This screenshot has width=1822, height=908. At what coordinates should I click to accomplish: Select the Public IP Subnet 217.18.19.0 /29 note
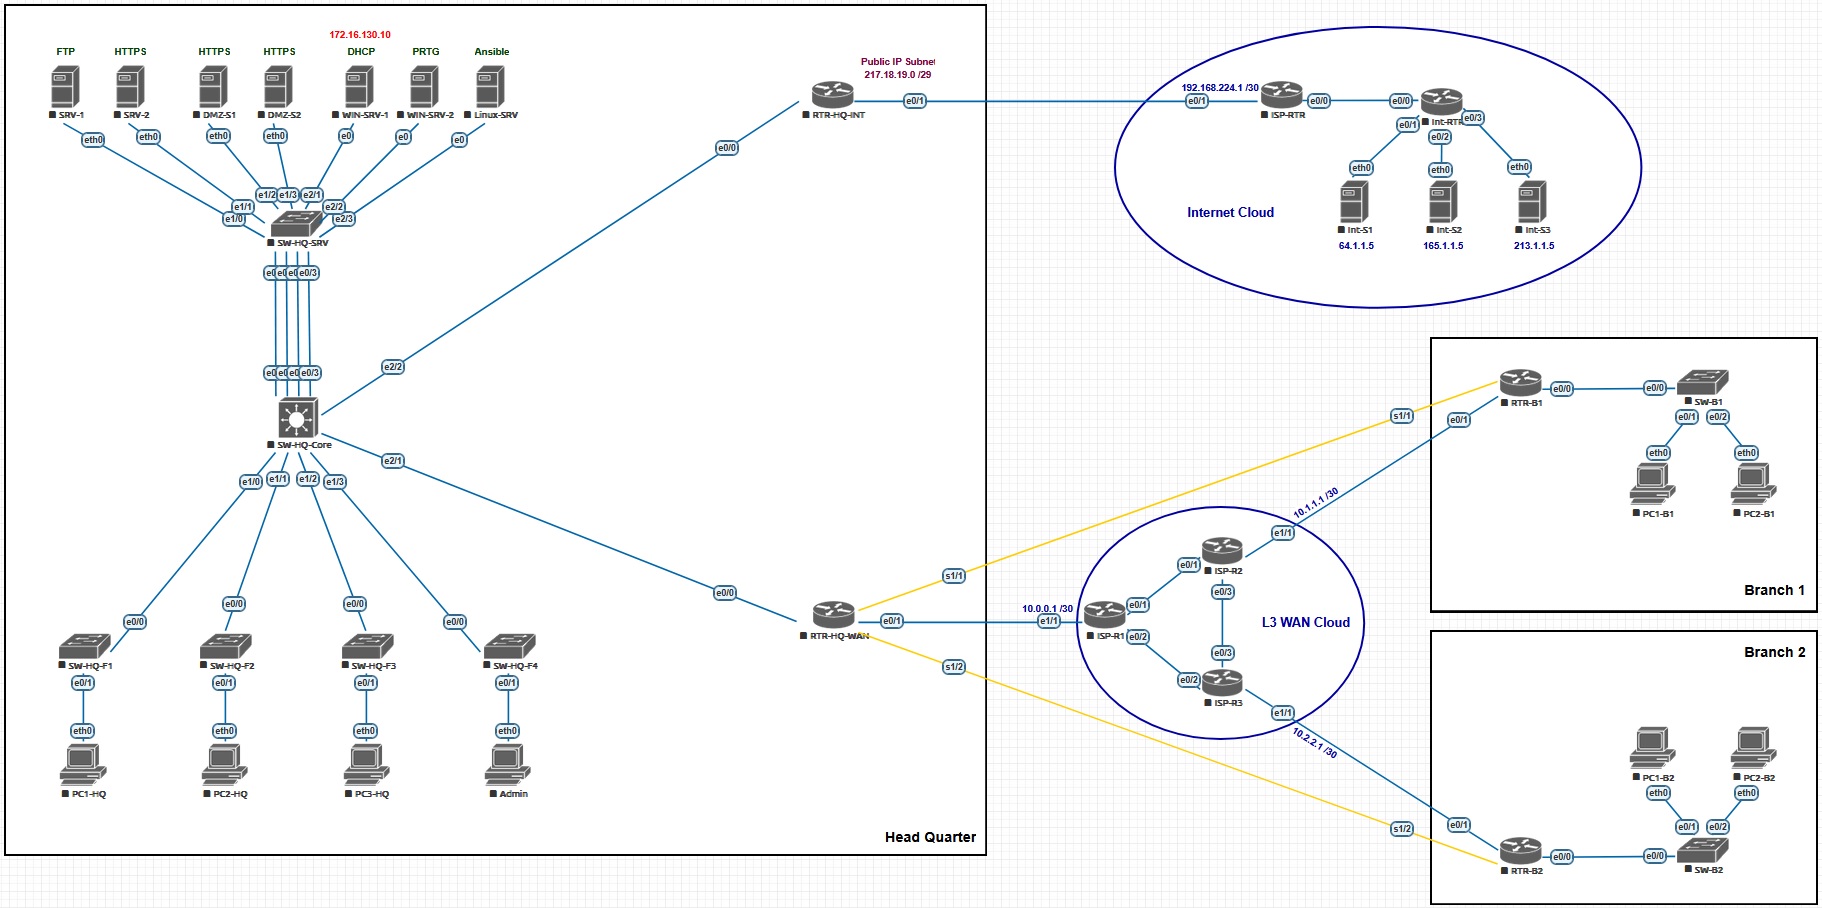click(898, 68)
